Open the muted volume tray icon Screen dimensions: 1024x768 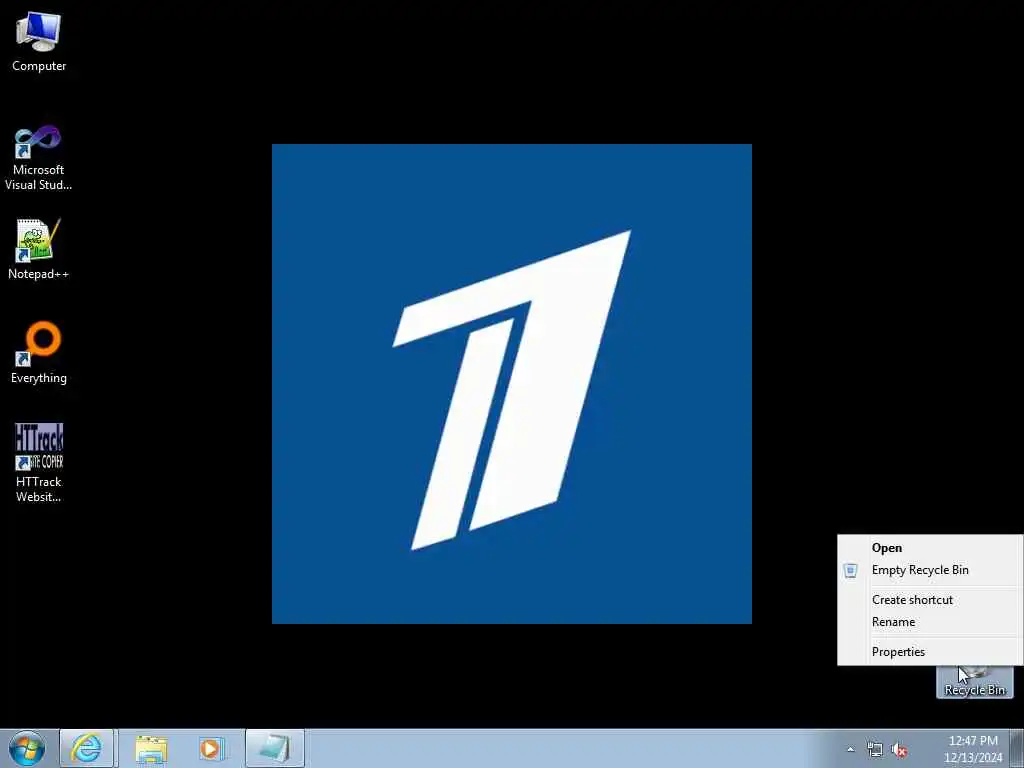pos(899,750)
